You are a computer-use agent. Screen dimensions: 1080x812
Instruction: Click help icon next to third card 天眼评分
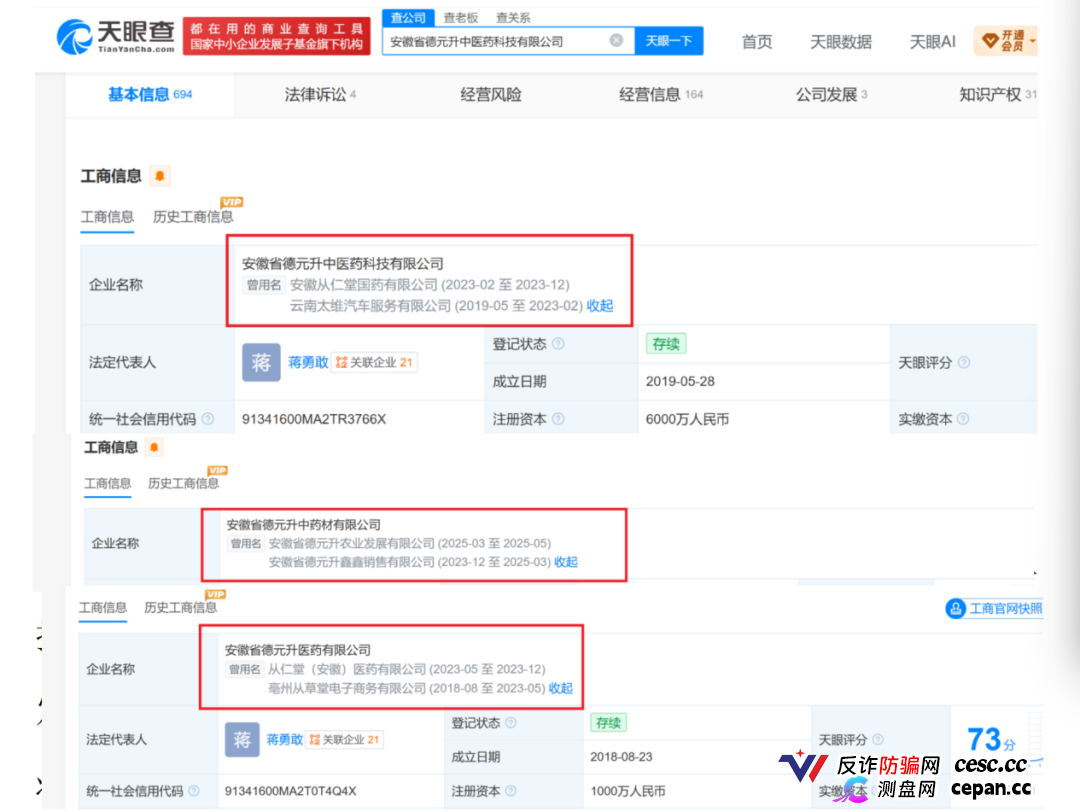(x=878, y=740)
